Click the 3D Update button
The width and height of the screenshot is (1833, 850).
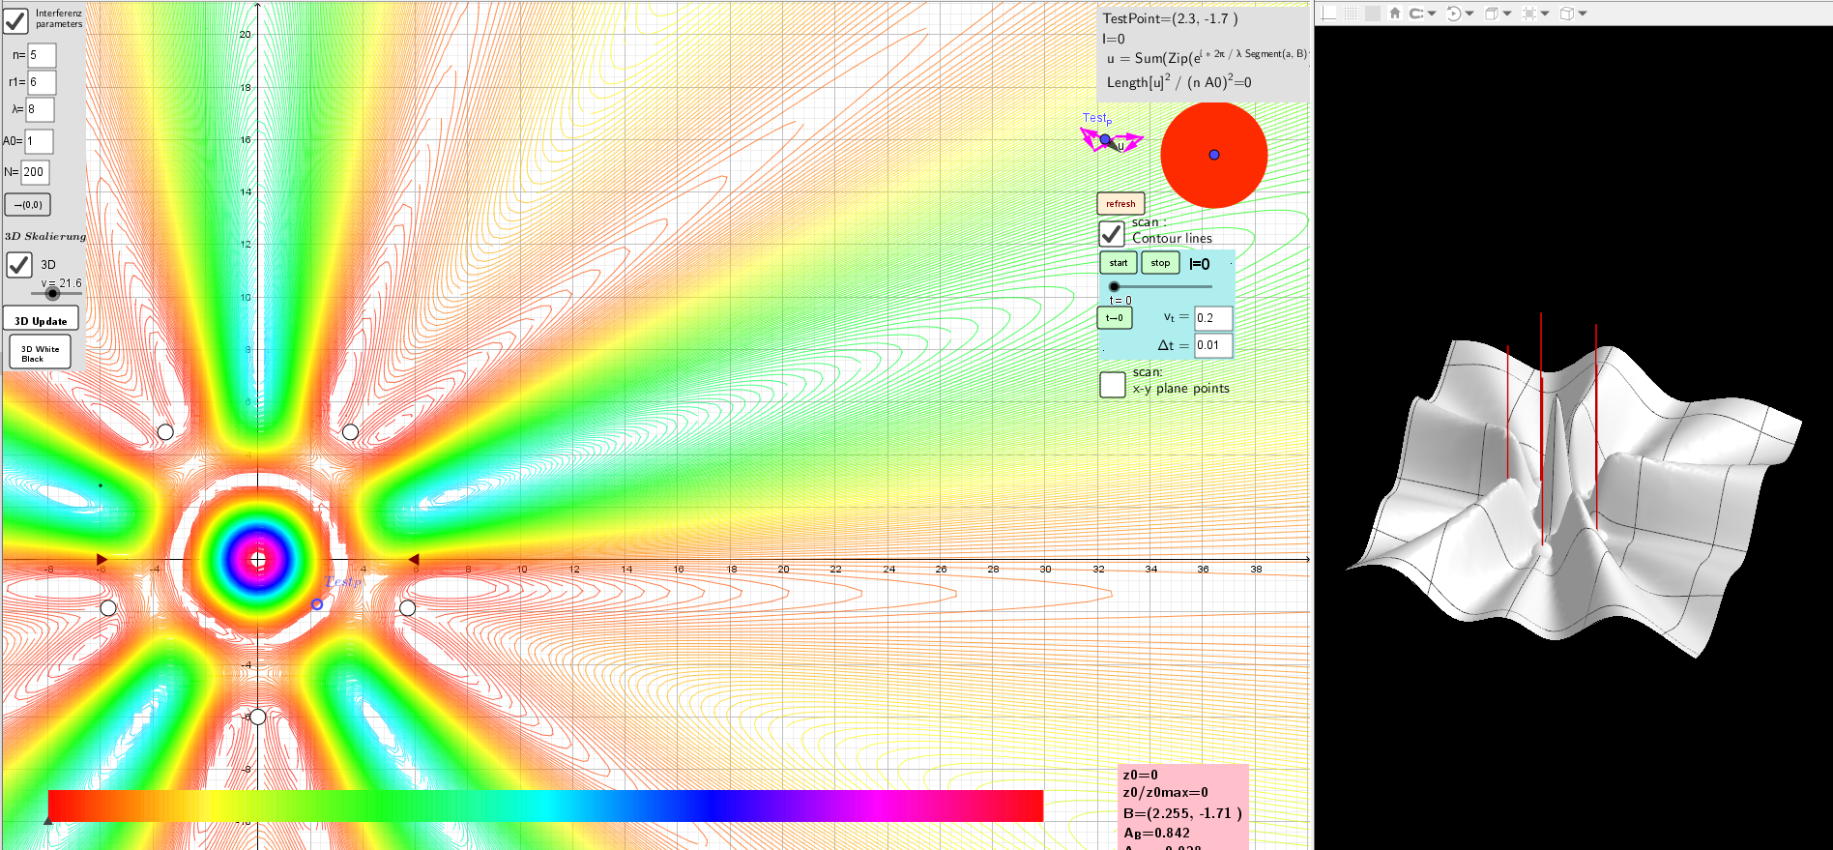[41, 320]
